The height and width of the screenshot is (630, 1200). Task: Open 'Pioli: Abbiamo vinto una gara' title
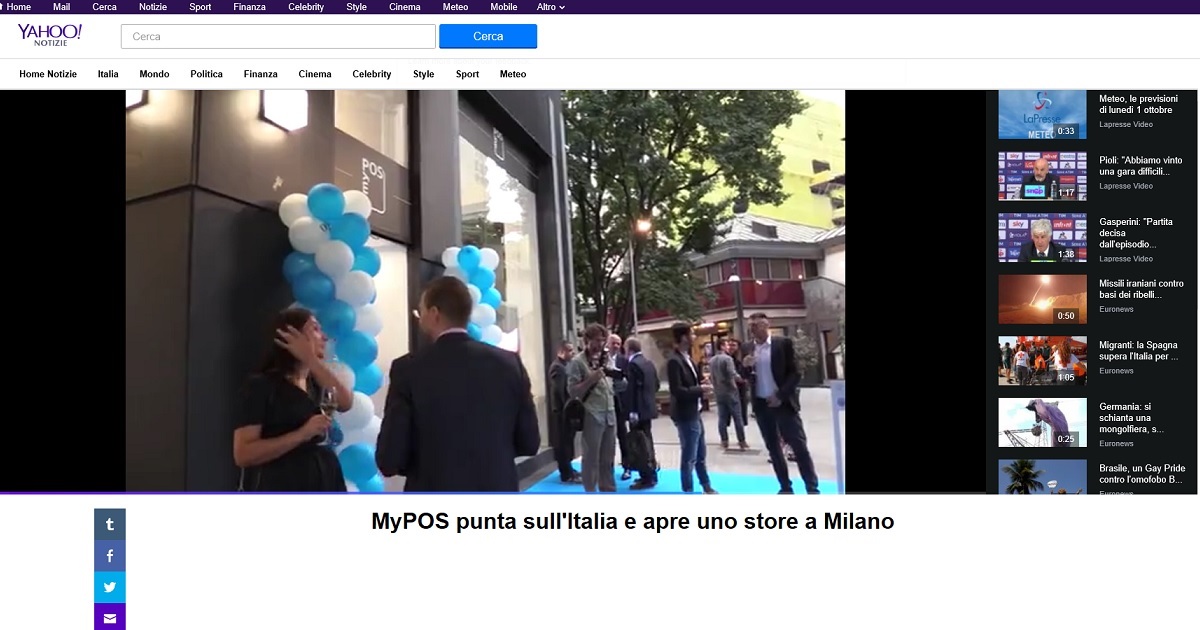[1141, 166]
